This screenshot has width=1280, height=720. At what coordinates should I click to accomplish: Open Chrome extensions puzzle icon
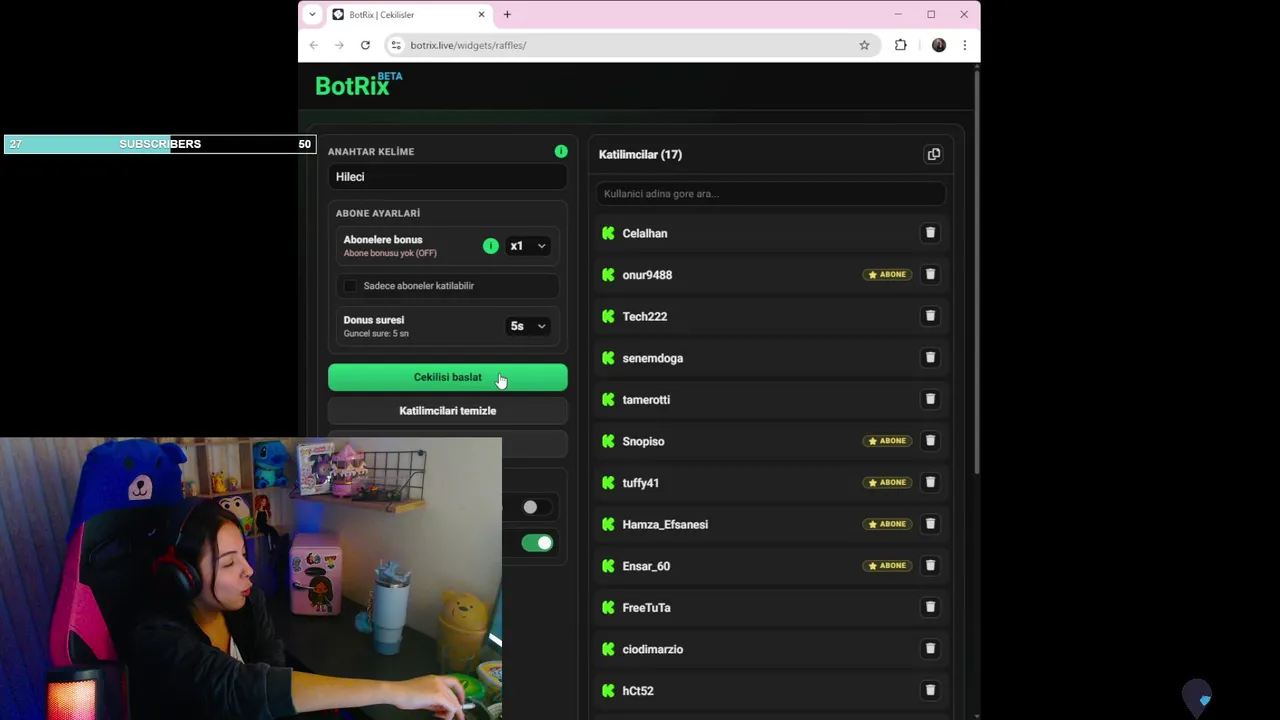pyautogui.click(x=901, y=45)
